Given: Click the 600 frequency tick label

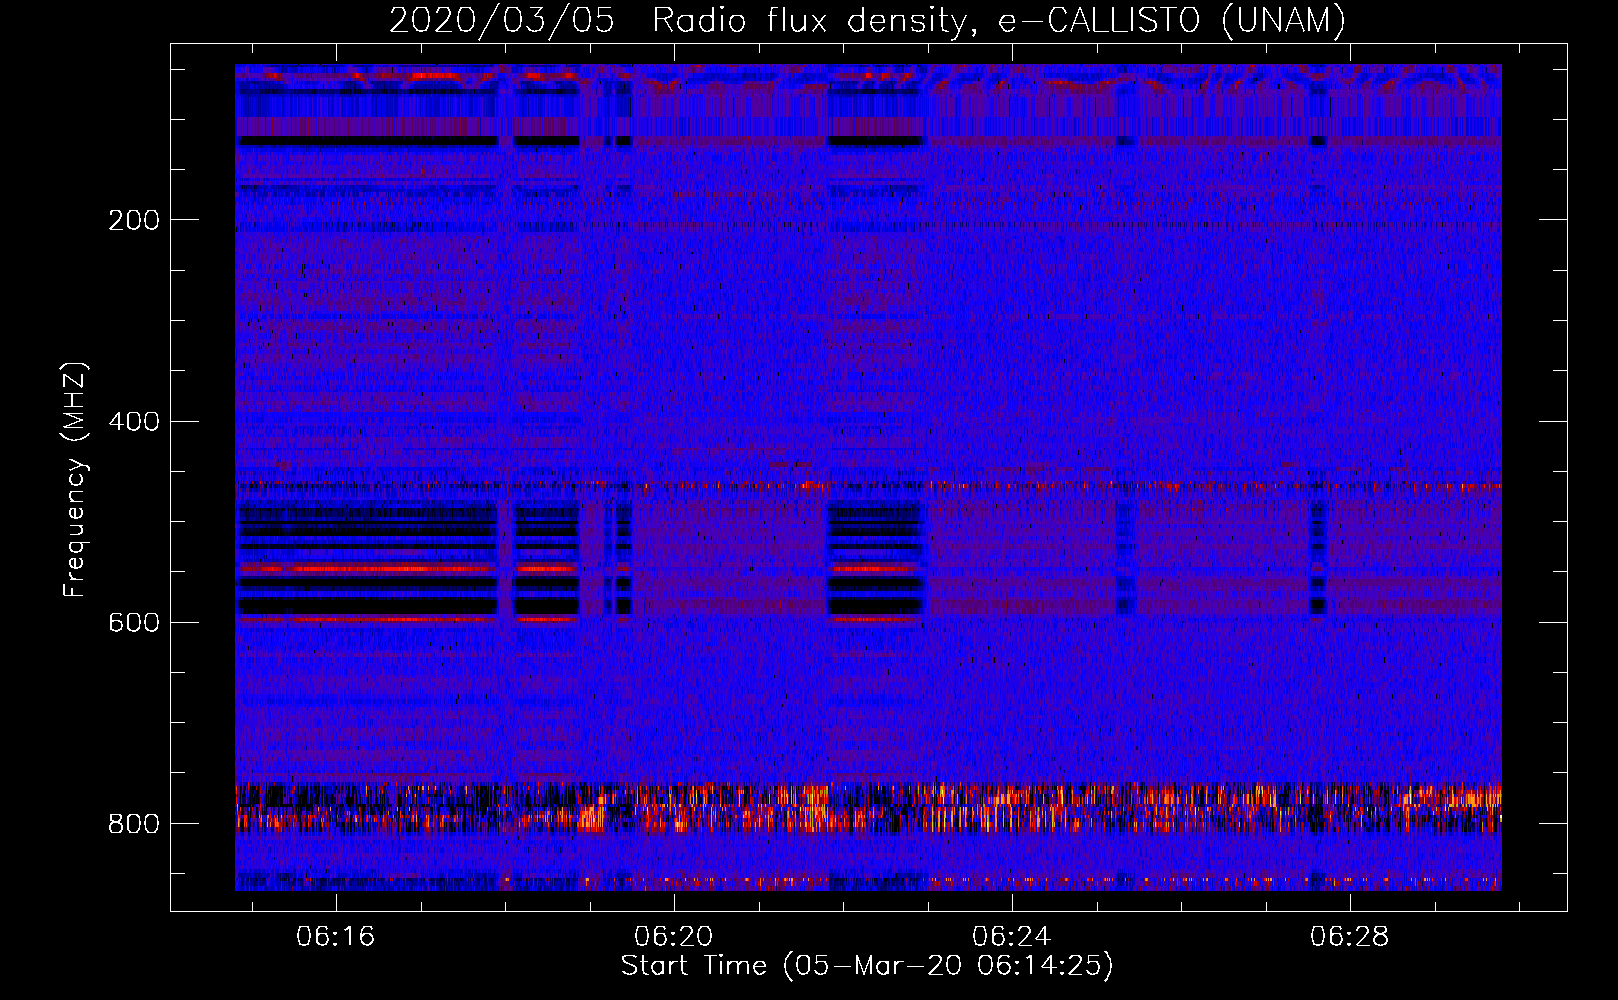Looking at the screenshot, I should tap(134, 622).
